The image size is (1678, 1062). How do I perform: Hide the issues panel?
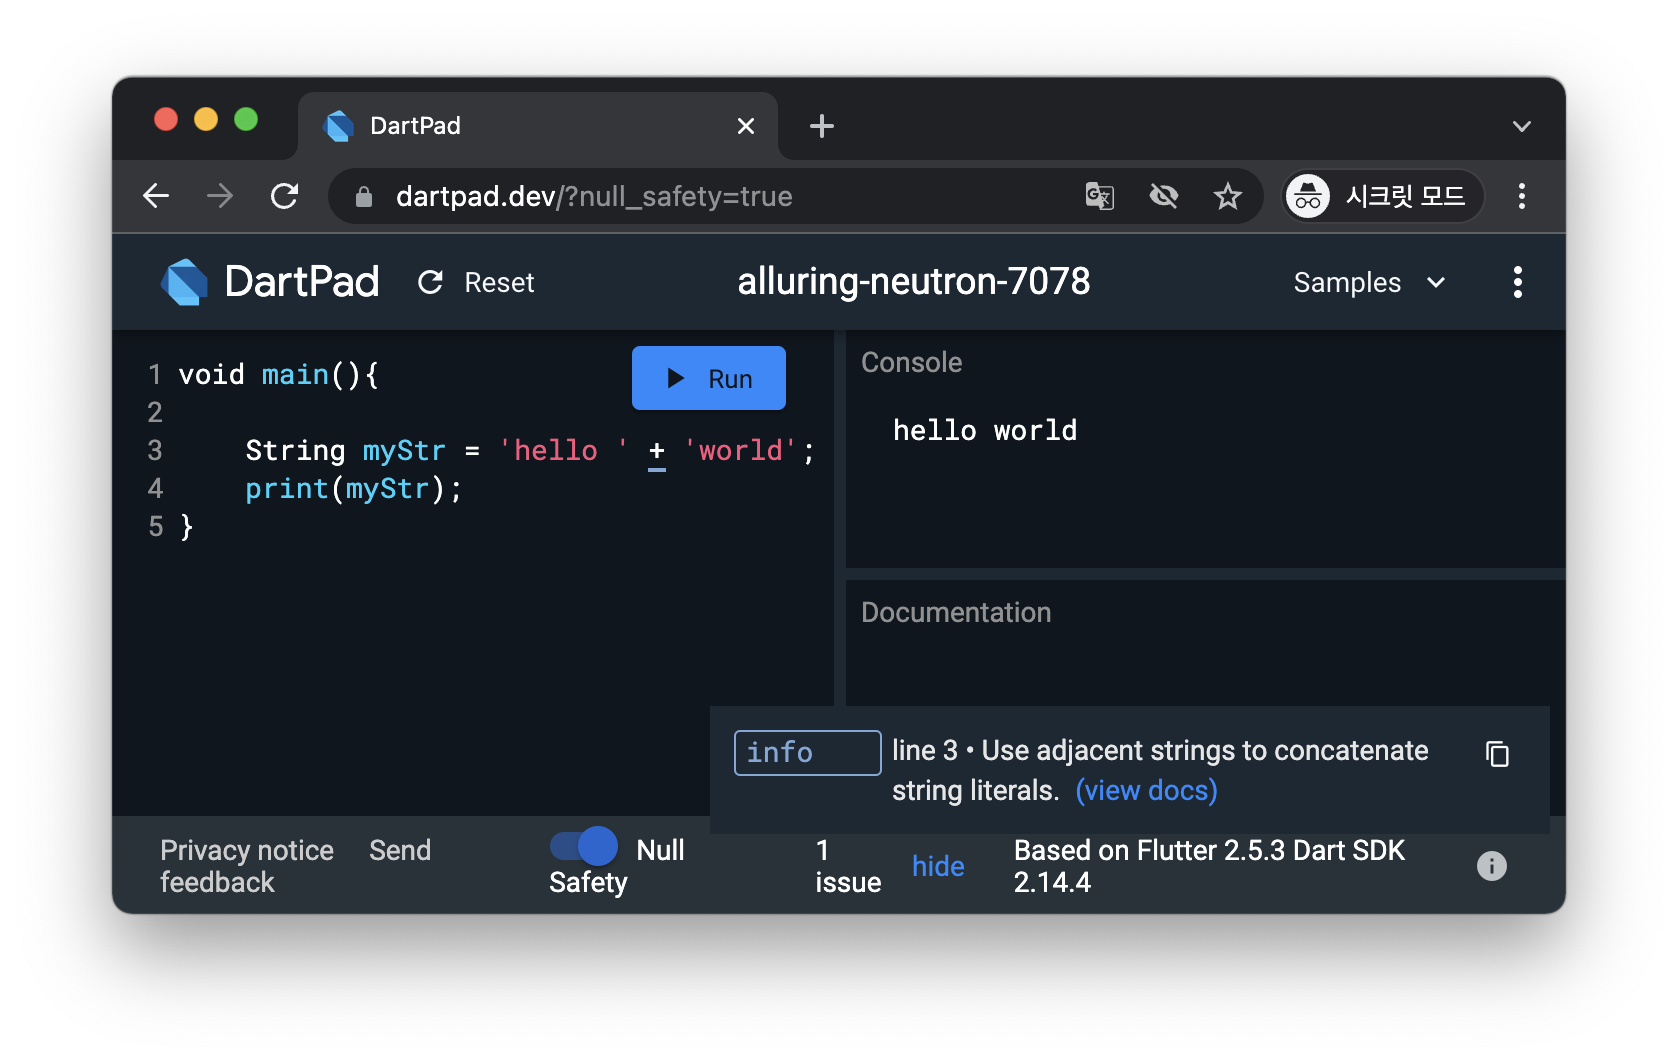pos(938,866)
